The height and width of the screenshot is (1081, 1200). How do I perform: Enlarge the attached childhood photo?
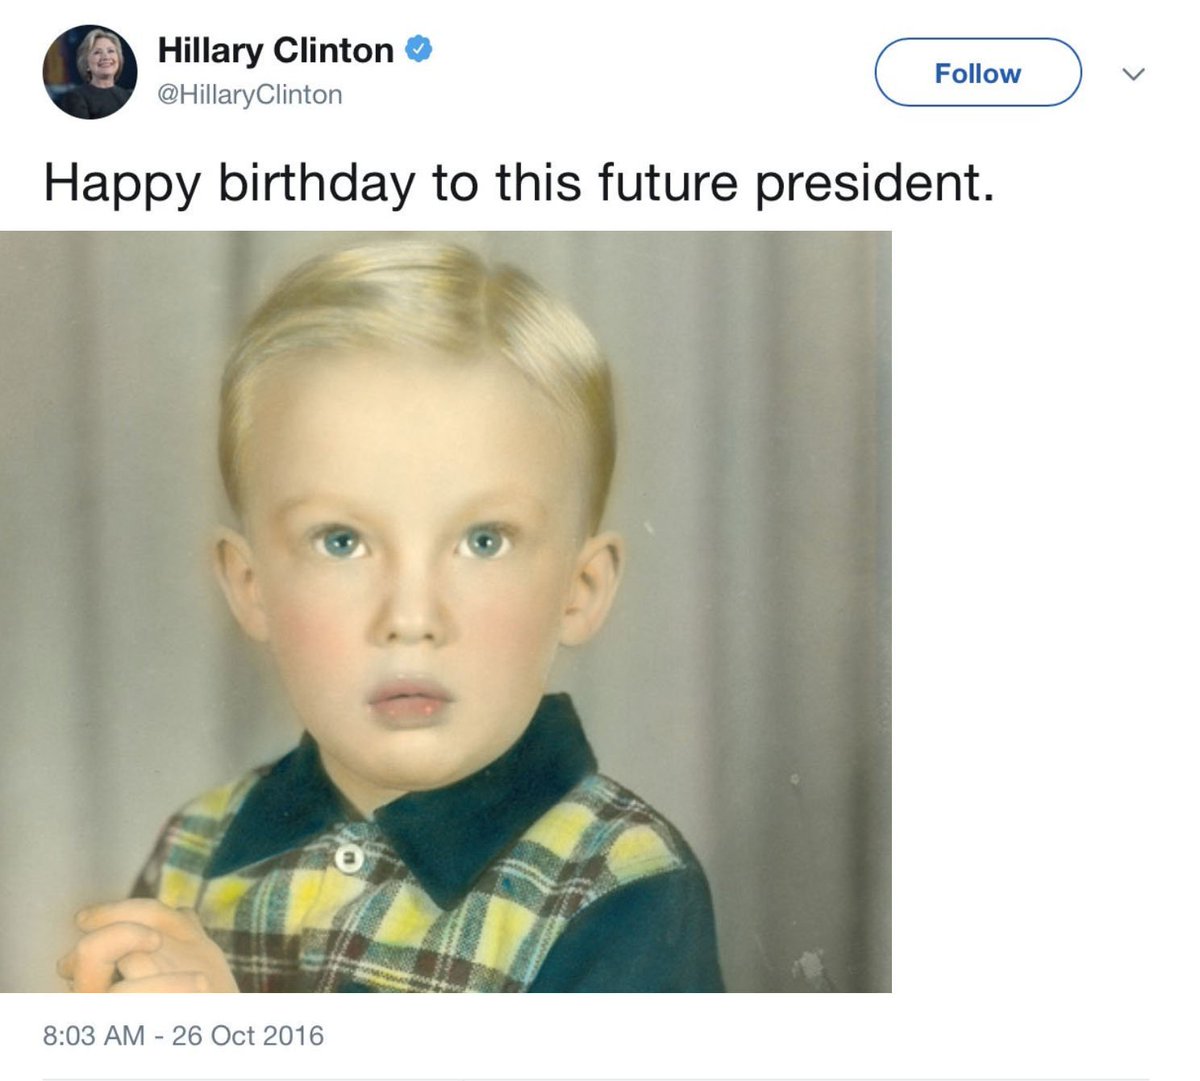445,611
